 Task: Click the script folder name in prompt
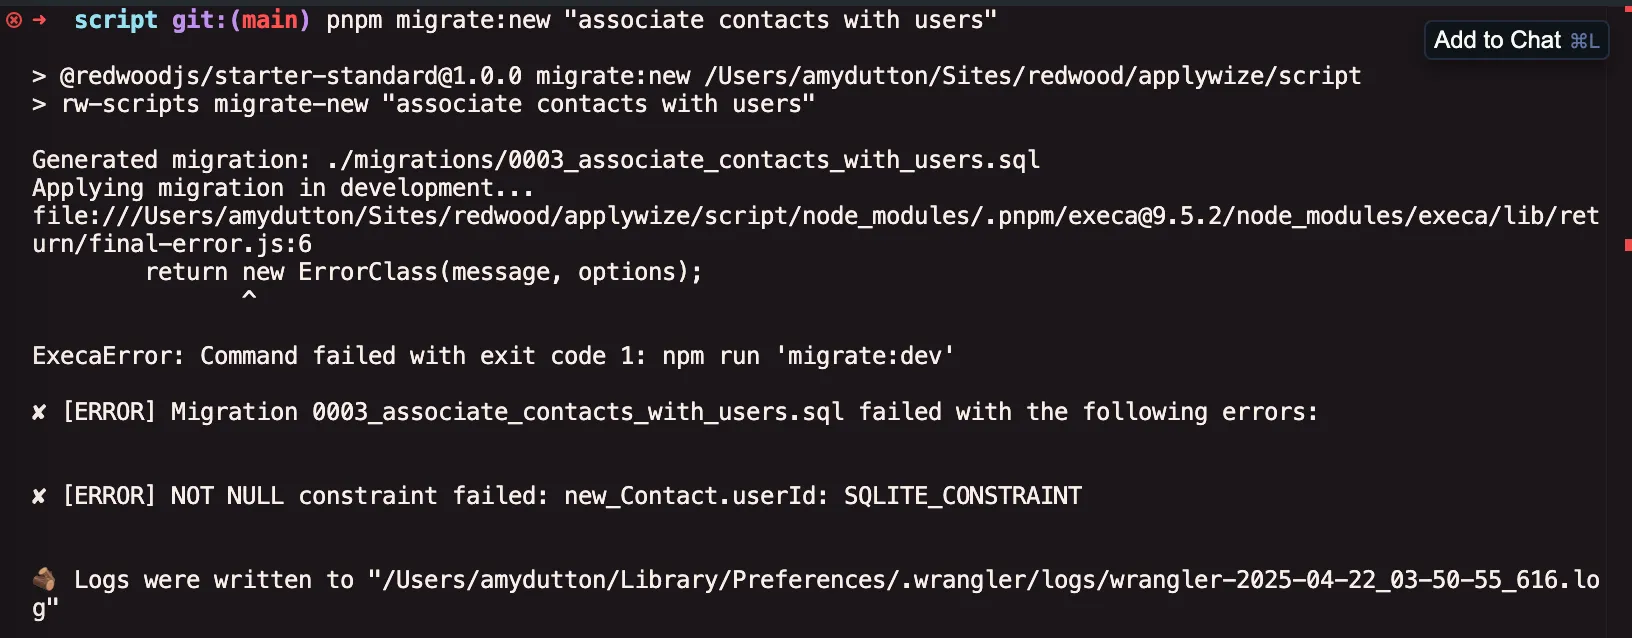[x=116, y=20]
